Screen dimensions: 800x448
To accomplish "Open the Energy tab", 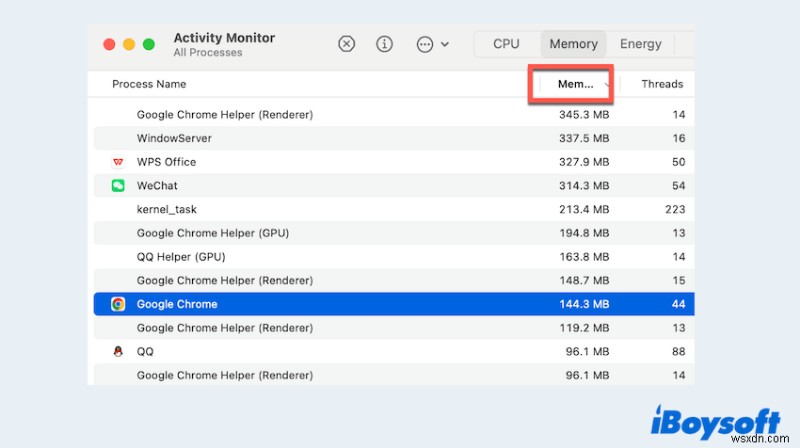I will tap(640, 44).
